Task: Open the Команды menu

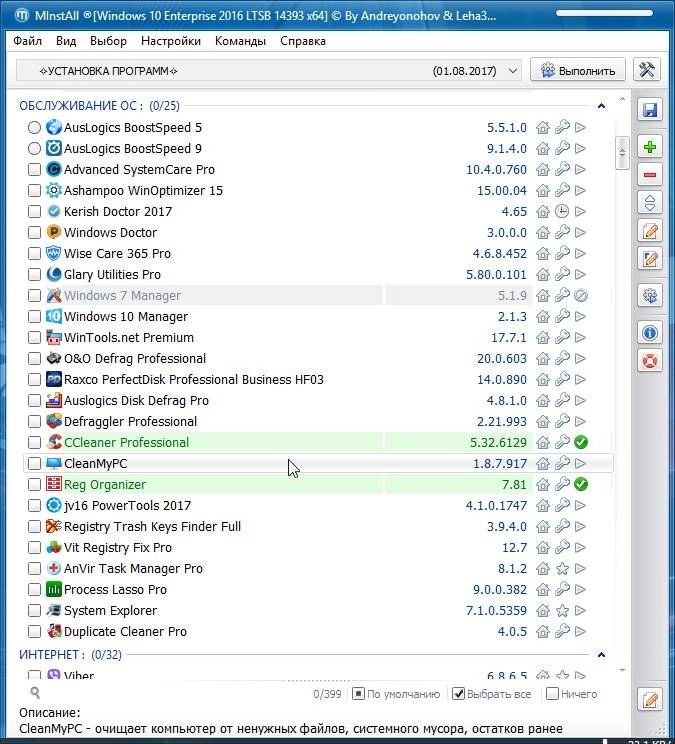Action: tap(240, 41)
